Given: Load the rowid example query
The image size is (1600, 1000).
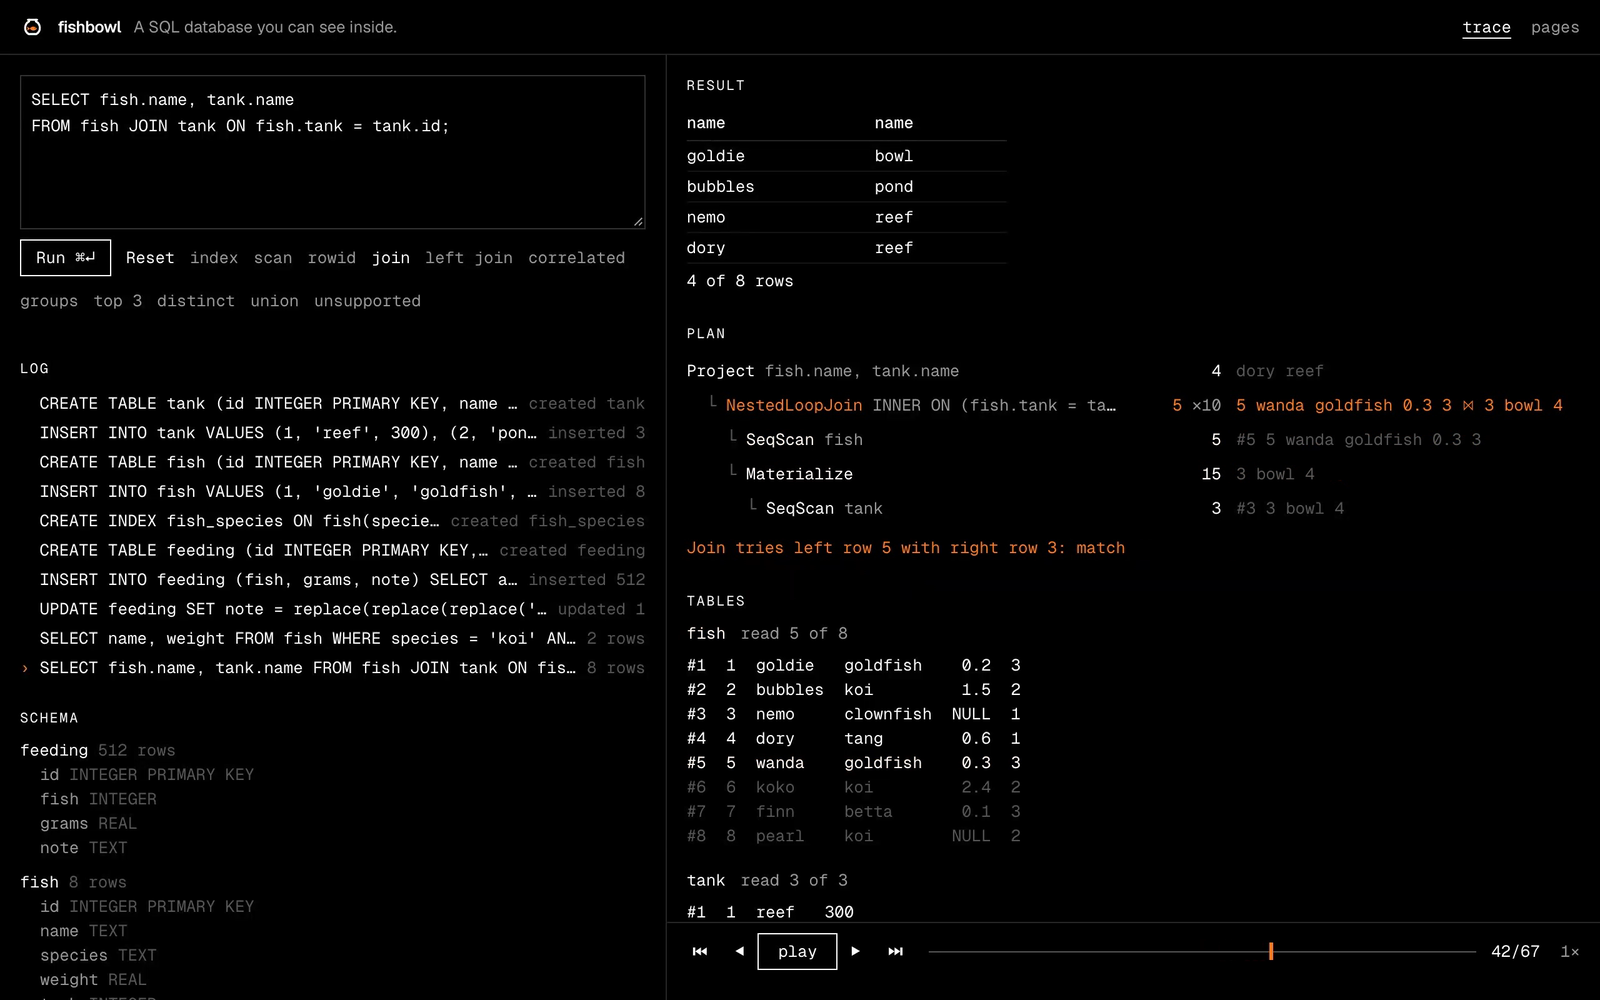Looking at the screenshot, I should (332, 258).
